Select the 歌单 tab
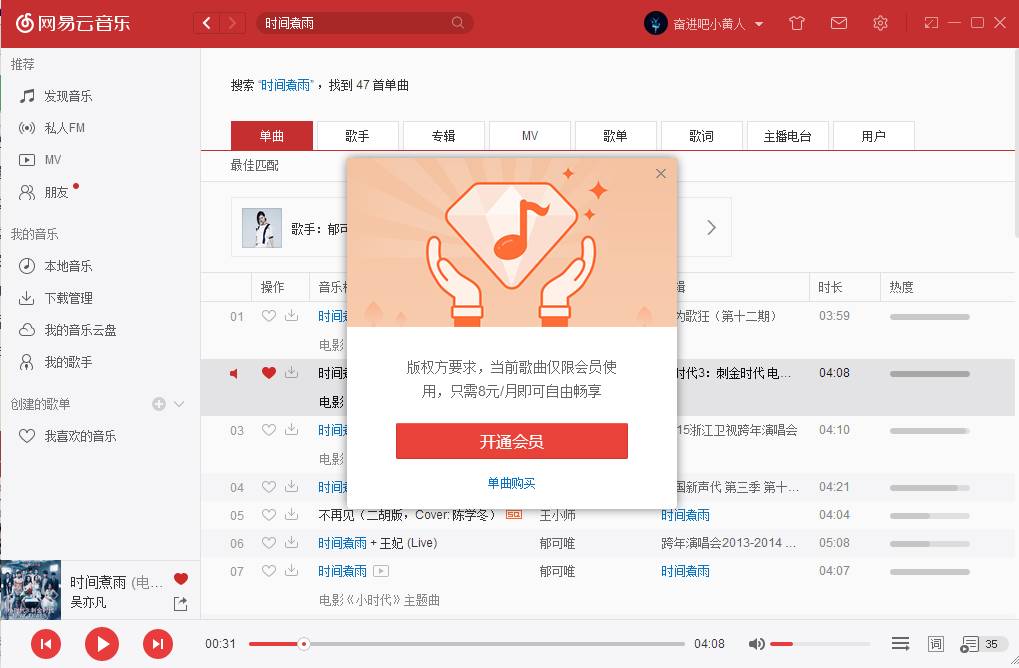 (615, 136)
